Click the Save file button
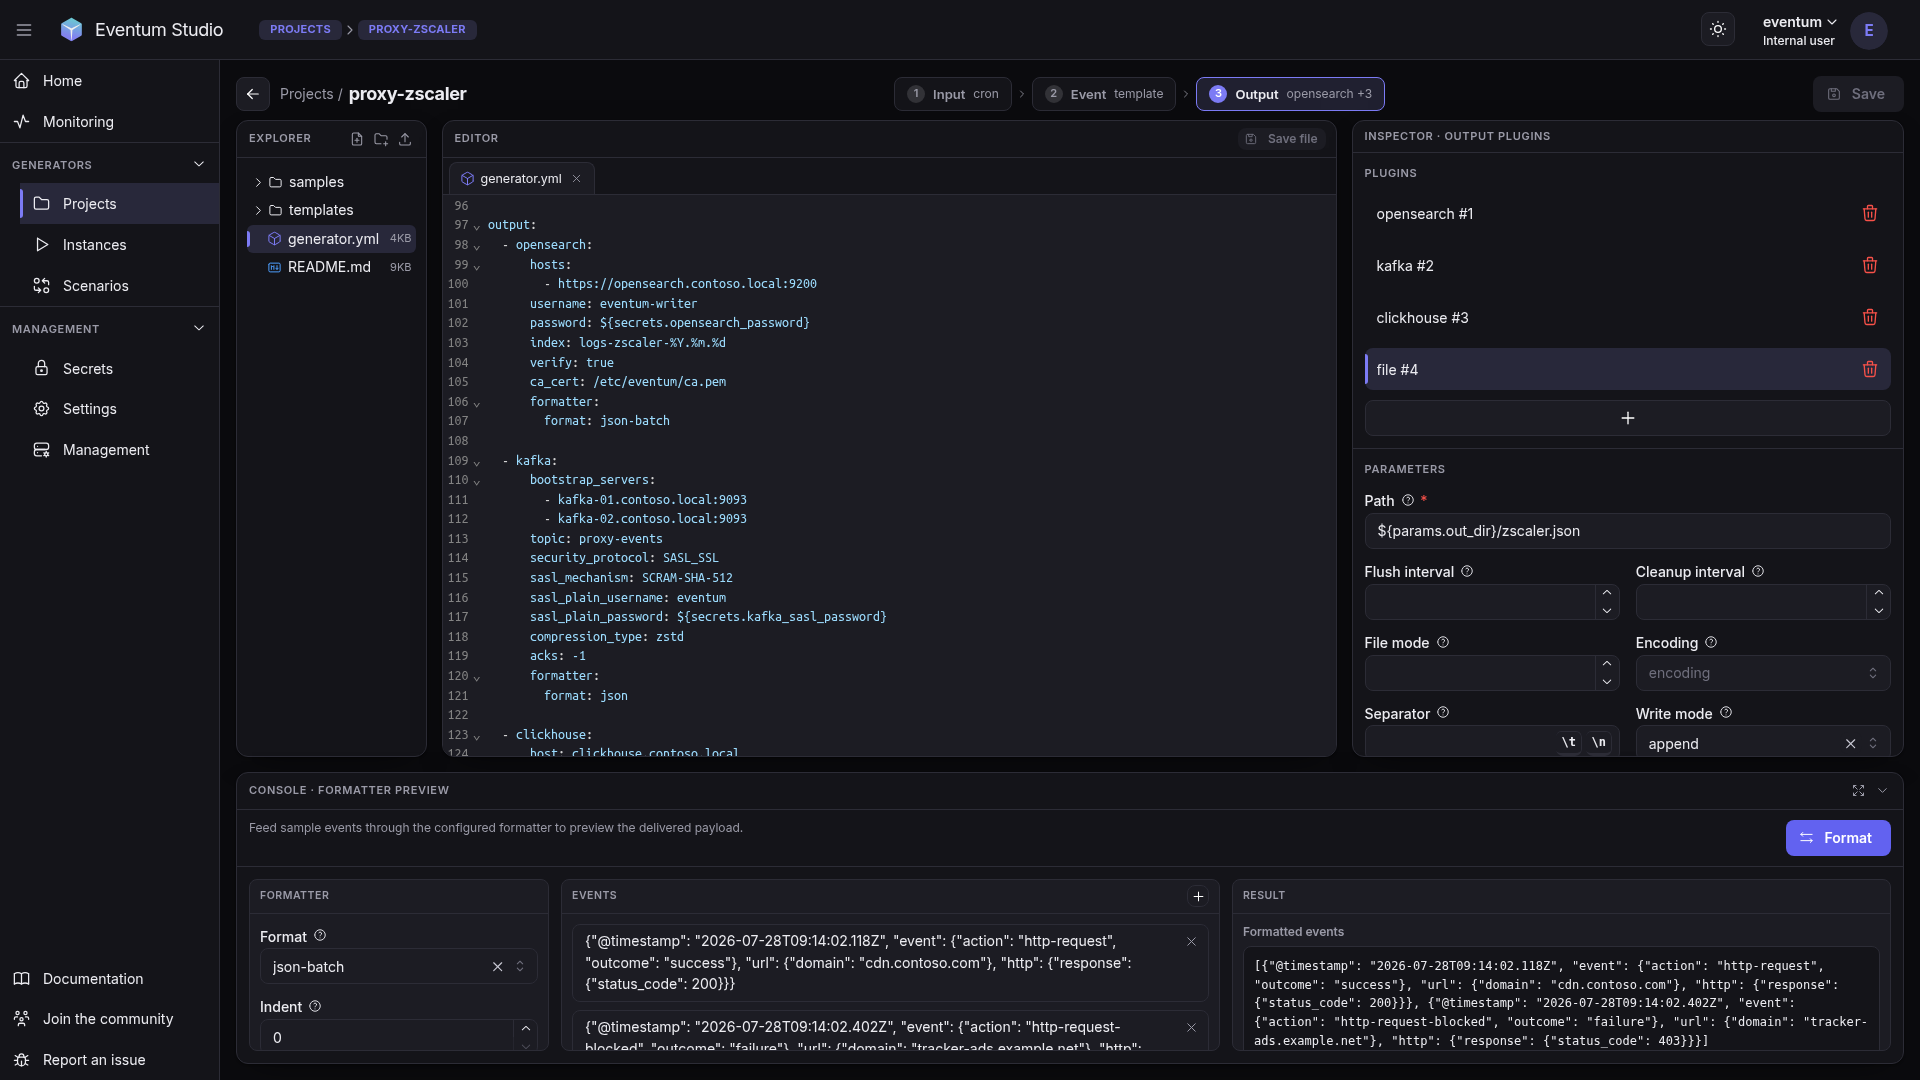1920x1080 pixels. click(1282, 139)
